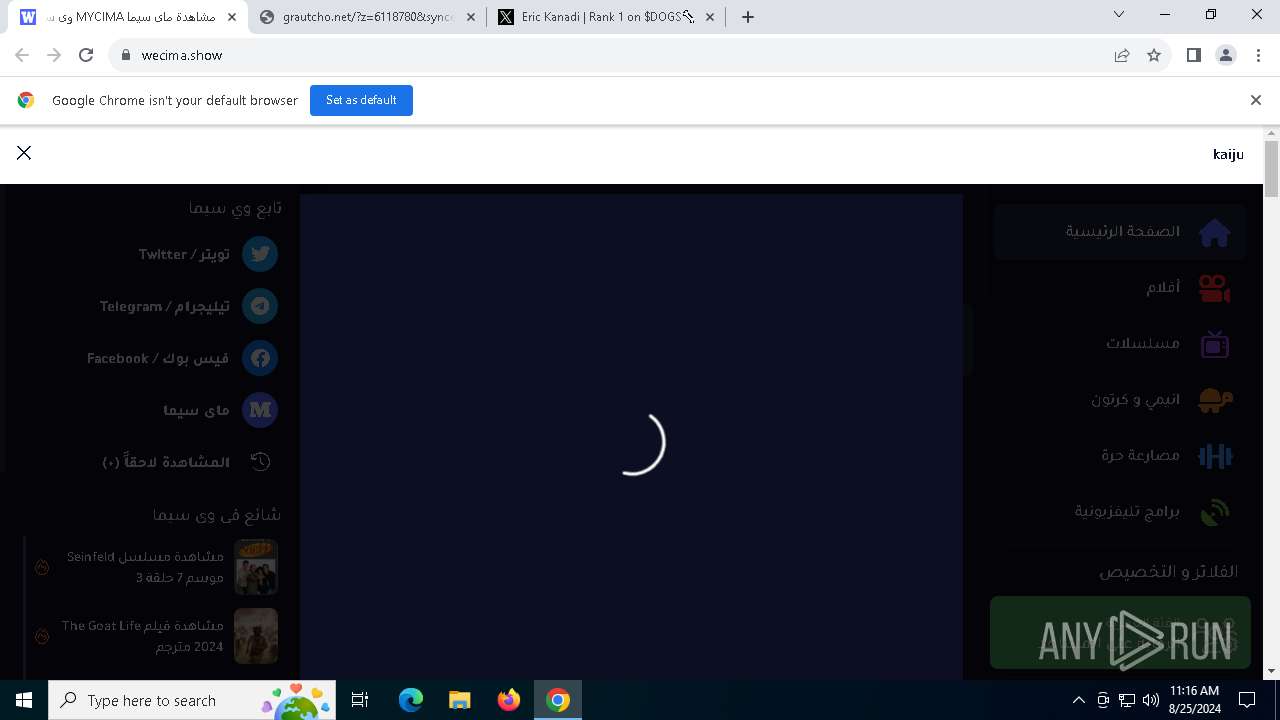Click the Facebook circle icon

(x=260, y=358)
